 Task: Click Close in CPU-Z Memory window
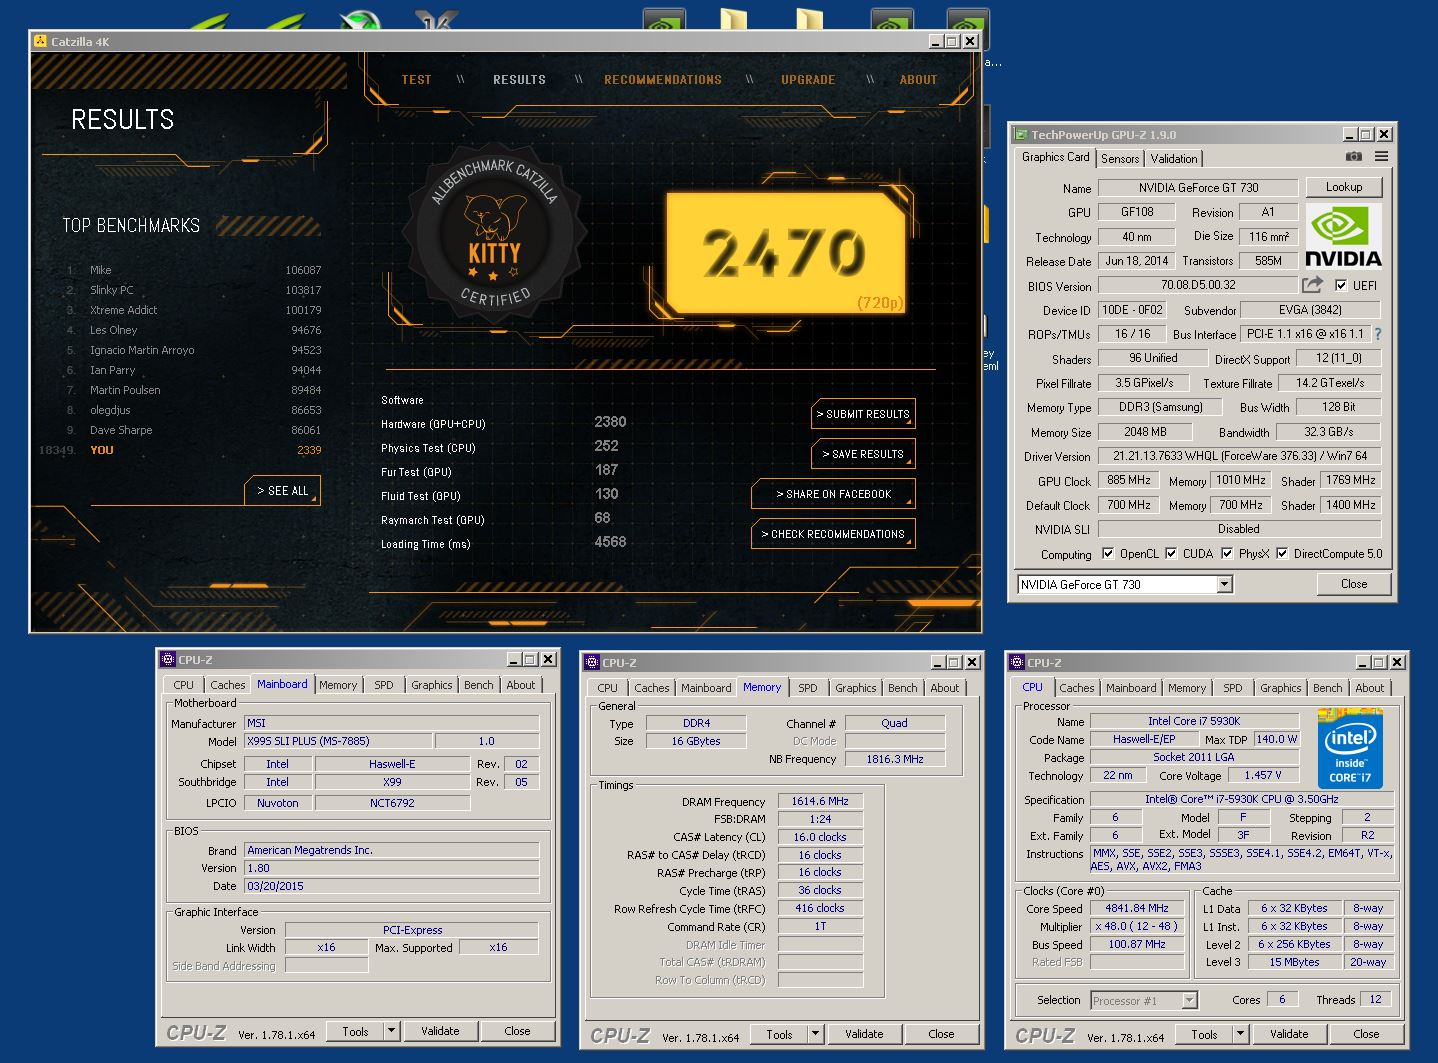coord(941,1034)
